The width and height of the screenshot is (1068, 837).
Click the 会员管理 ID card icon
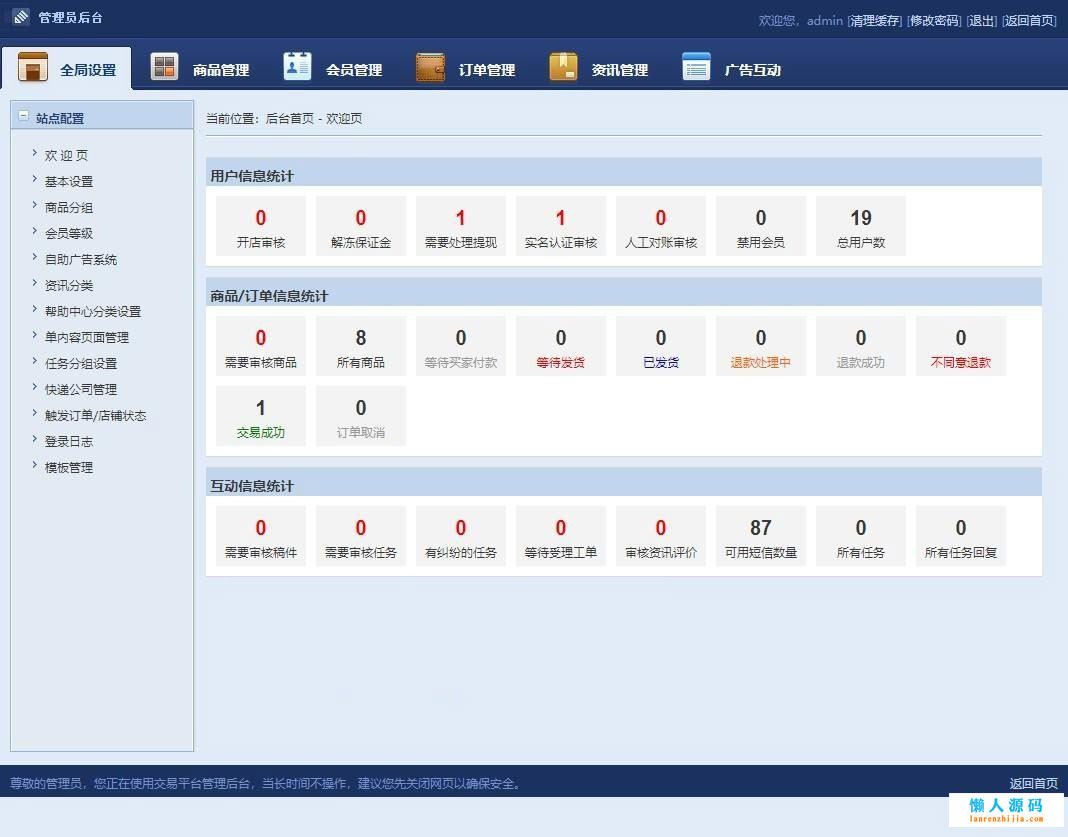point(297,67)
